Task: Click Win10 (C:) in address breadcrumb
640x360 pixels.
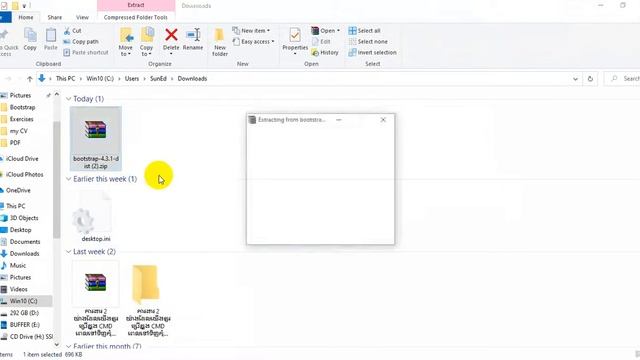Action: [100, 79]
